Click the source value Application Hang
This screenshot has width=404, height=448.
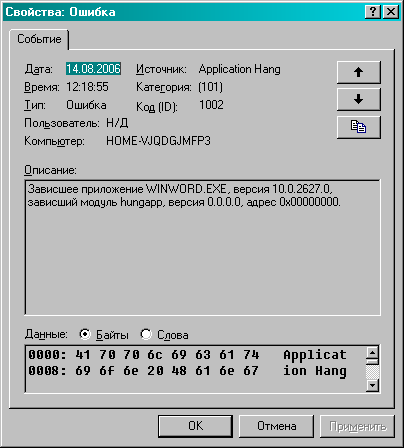[239, 69]
